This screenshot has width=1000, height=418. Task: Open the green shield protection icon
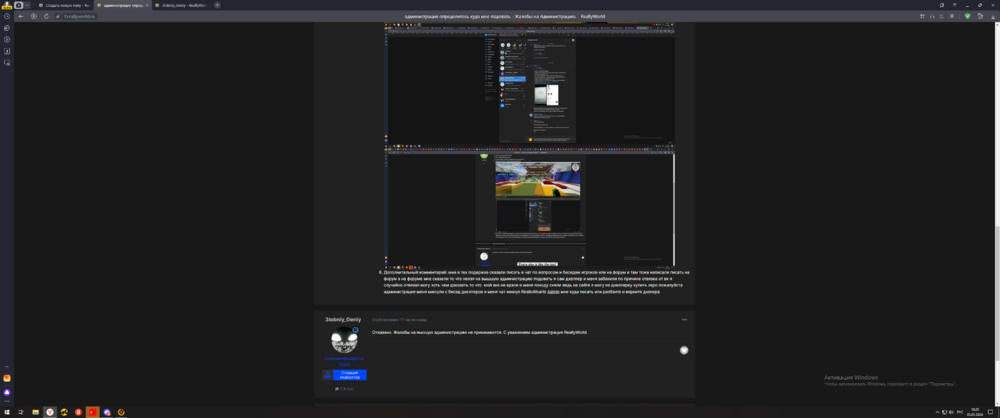coord(967,16)
